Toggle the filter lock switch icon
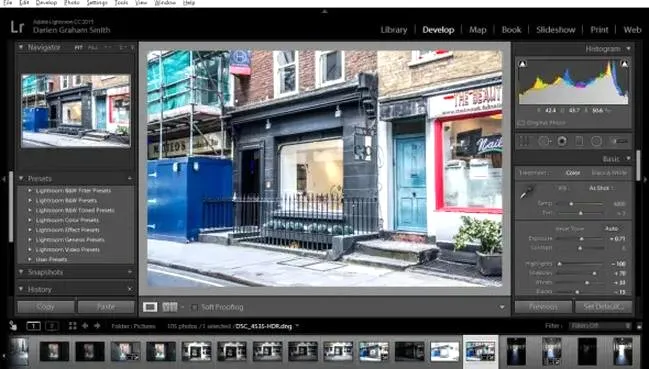The height and width of the screenshot is (369, 649). (x=639, y=326)
